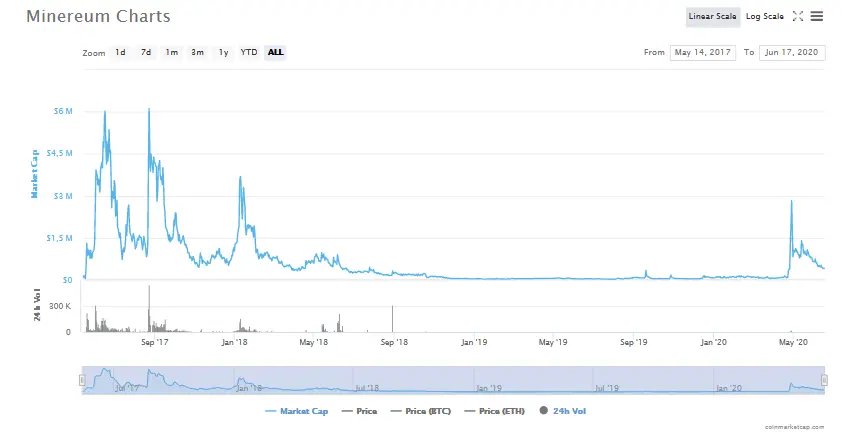Set zoom to 3m

tap(198, 52)
